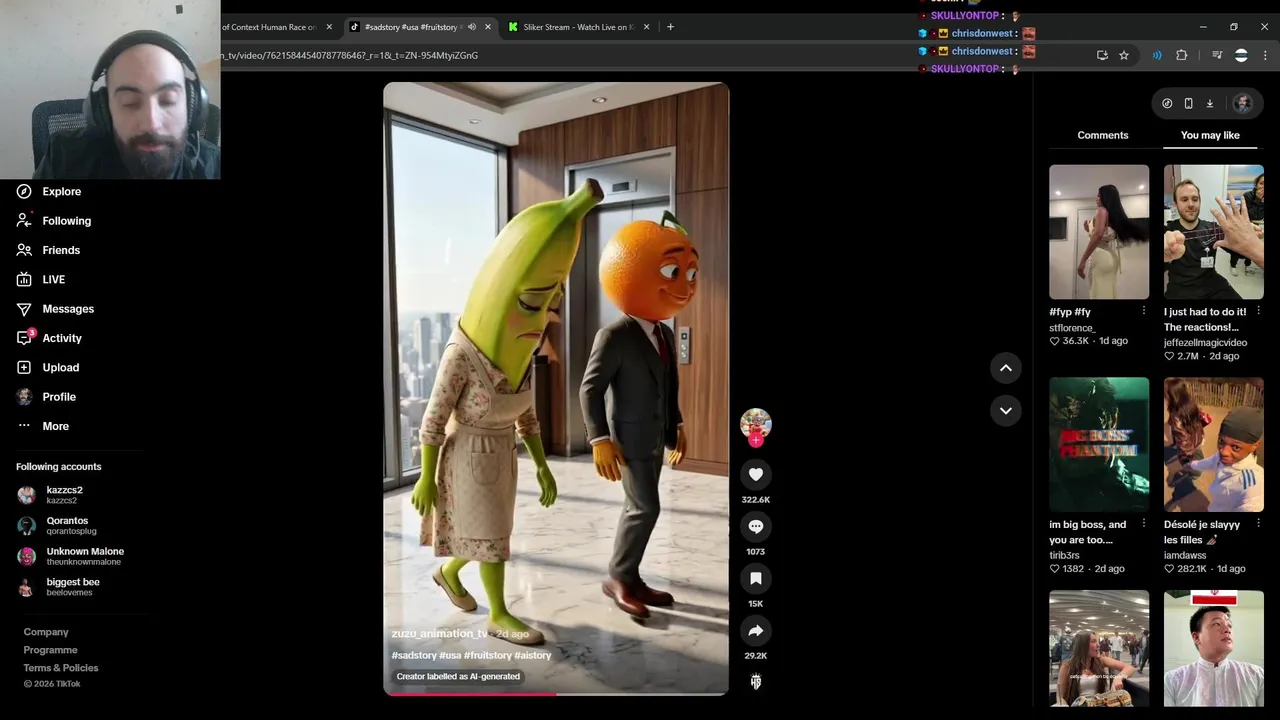Switch to the Comments tab
Screen dimensions: 1280x720
pos(1103,135)
